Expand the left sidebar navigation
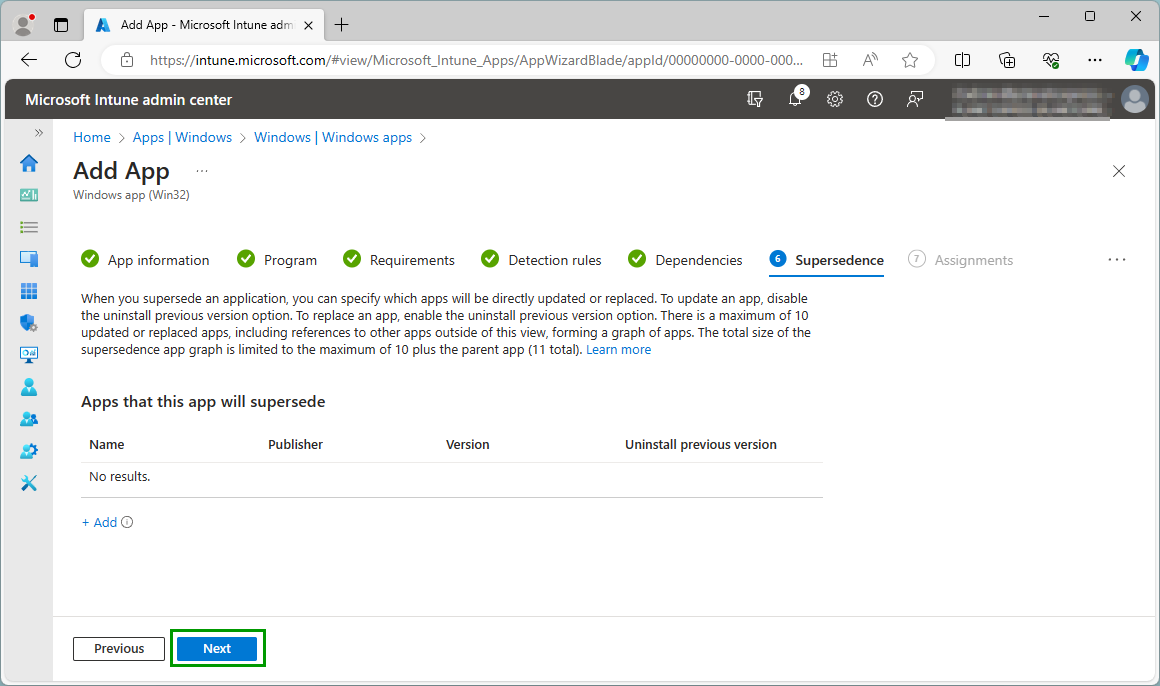The height and width of the screenshot is (686, 1160). tap(39, 133)
